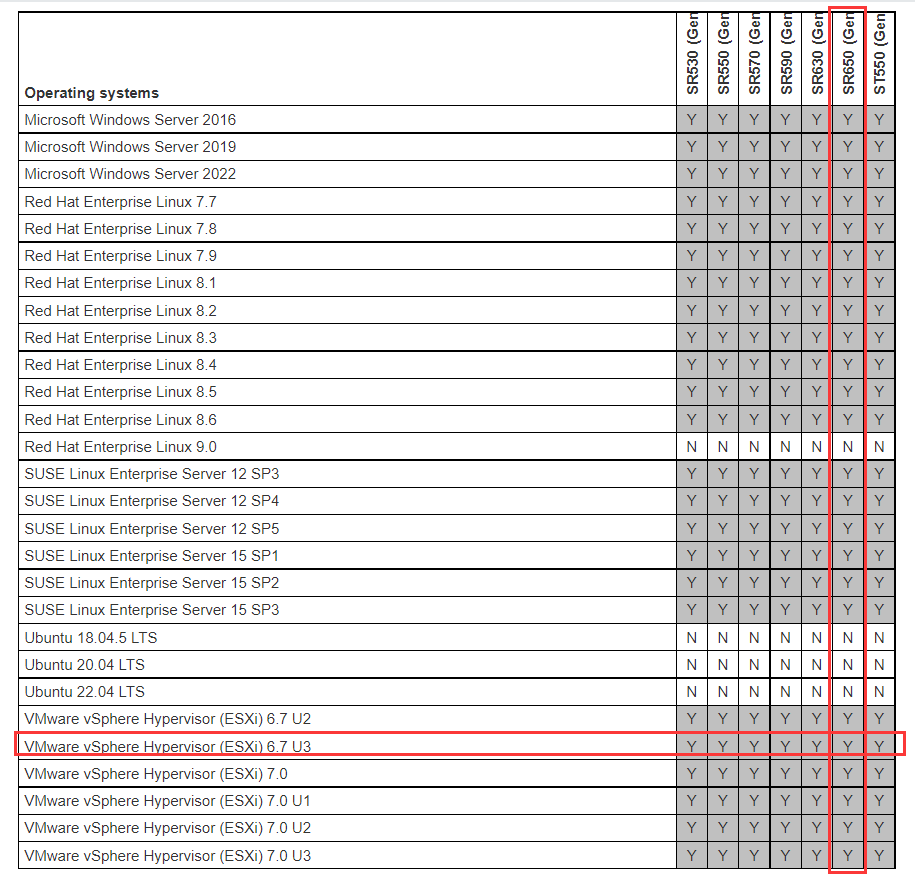Click SR650 'Y' cell for ESXi 6.7 U3
This screenshot has width=915, height=876.
(848, 746)
